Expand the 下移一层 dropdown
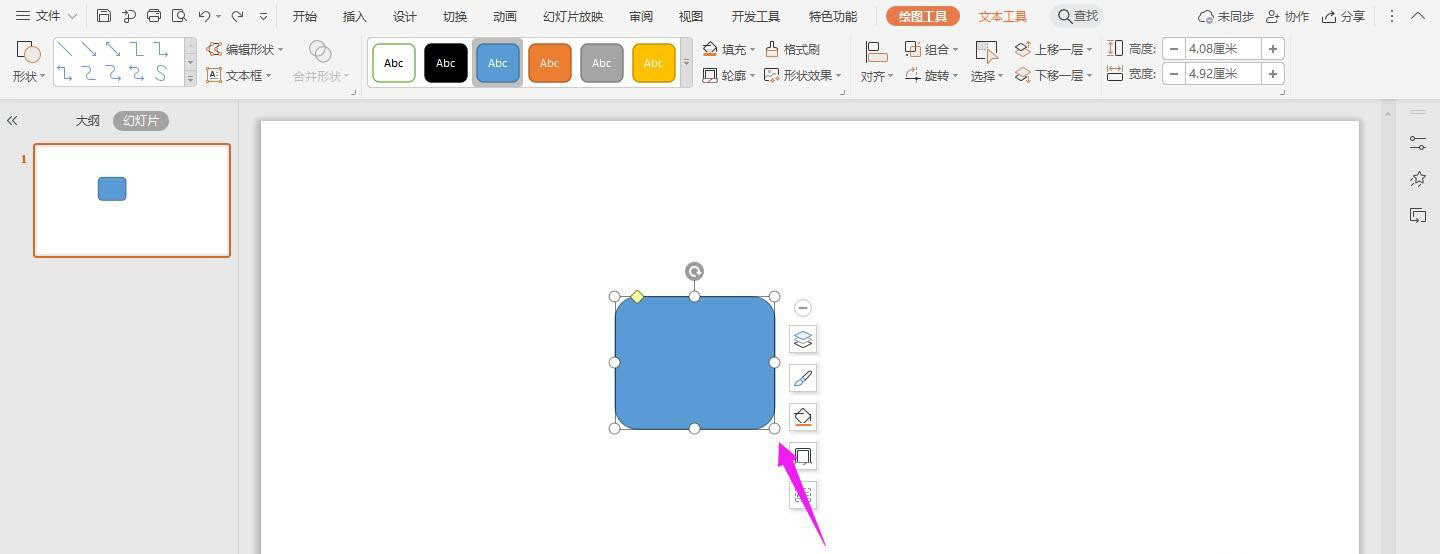 pos(1089,75)
